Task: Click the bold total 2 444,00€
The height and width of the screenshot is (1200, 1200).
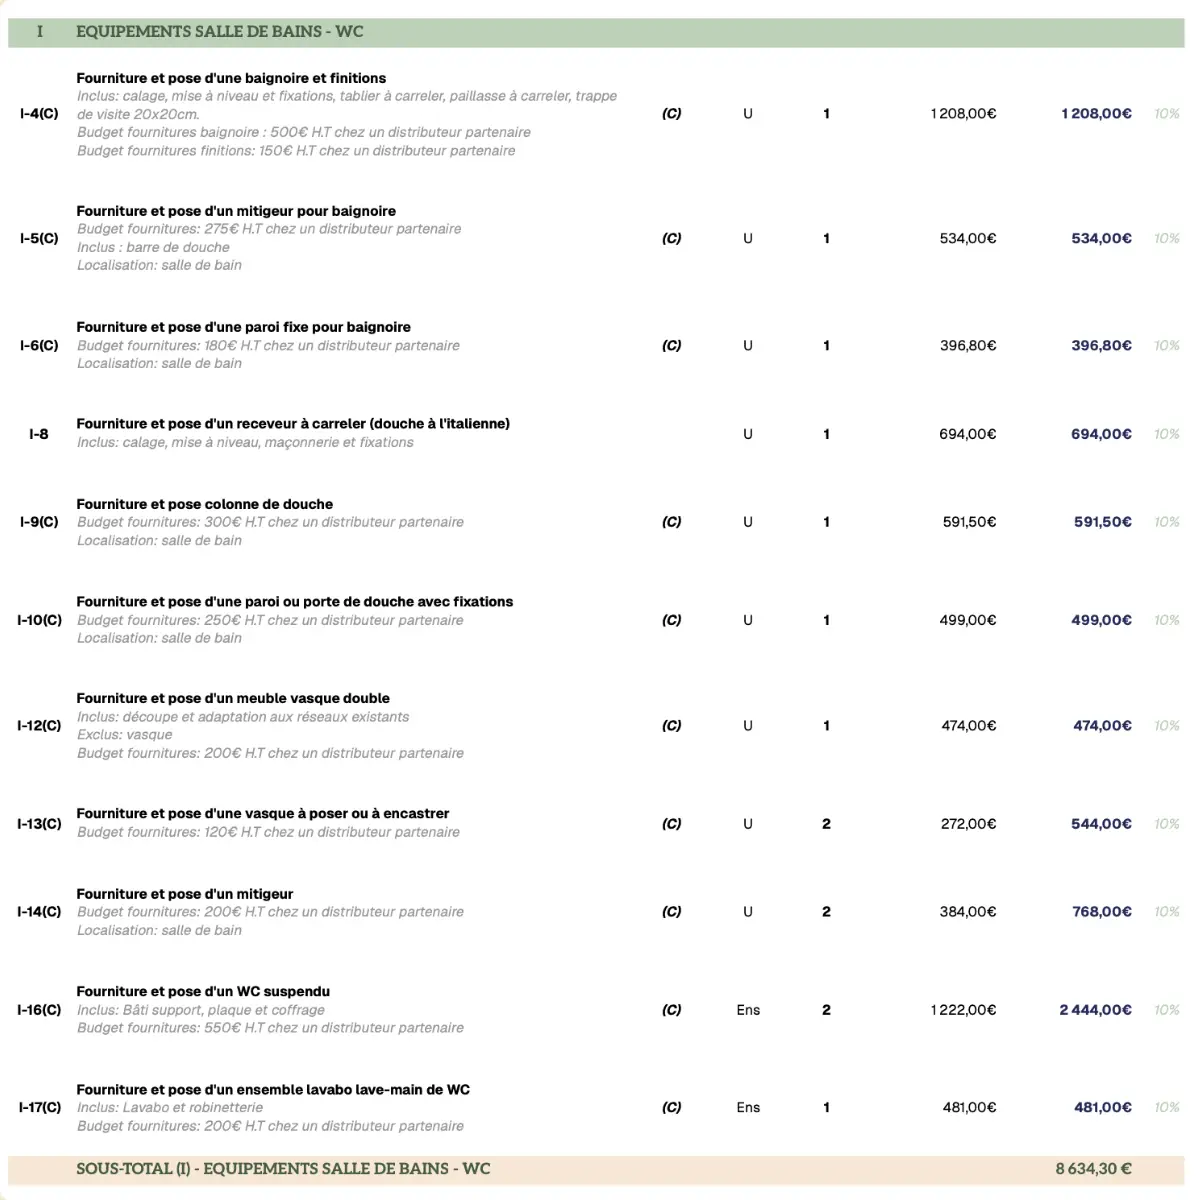Action: (1095, 1010)
